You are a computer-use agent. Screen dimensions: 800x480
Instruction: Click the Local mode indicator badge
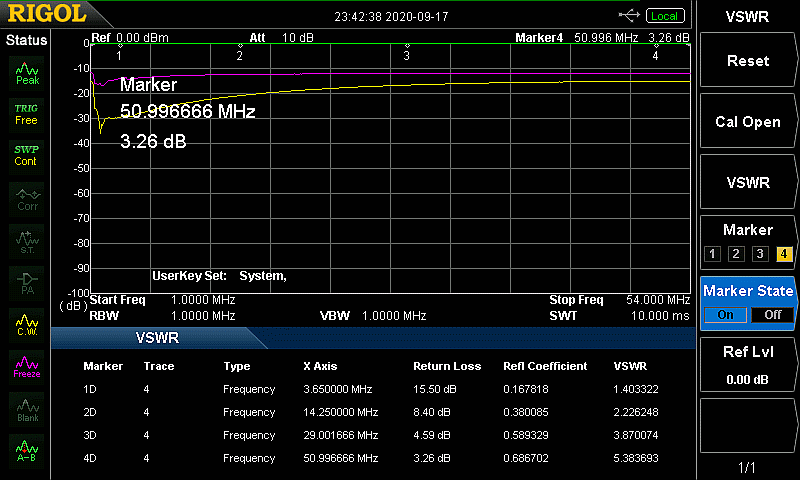coord(663,16)
